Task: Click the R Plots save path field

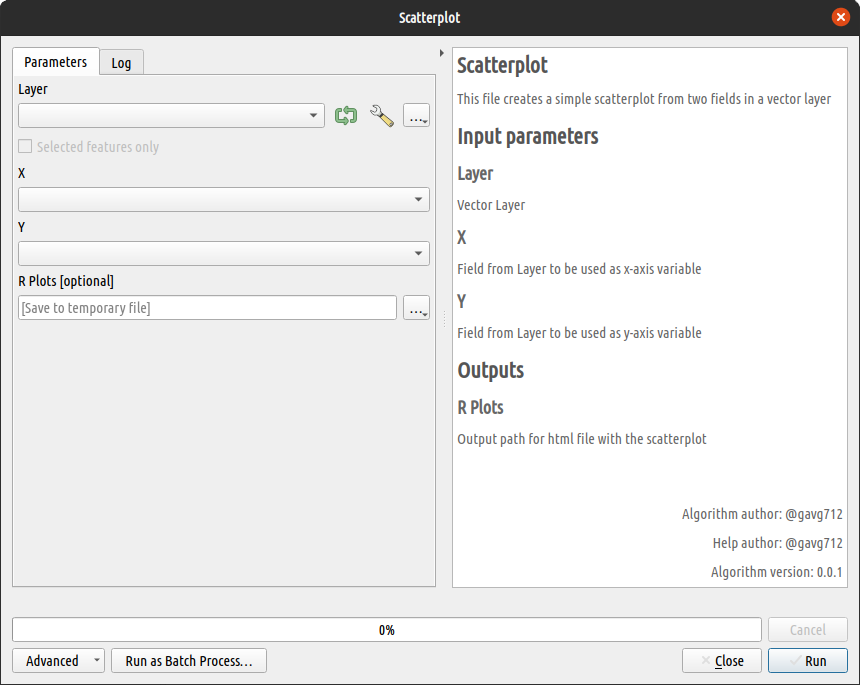Action: tap(207, 308)
